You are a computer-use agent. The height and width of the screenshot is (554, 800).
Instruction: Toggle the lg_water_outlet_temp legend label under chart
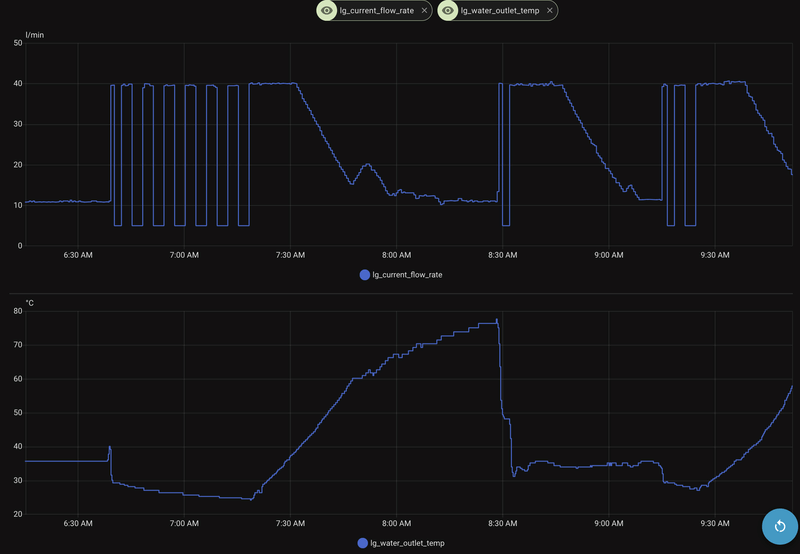tap(407, 543)
